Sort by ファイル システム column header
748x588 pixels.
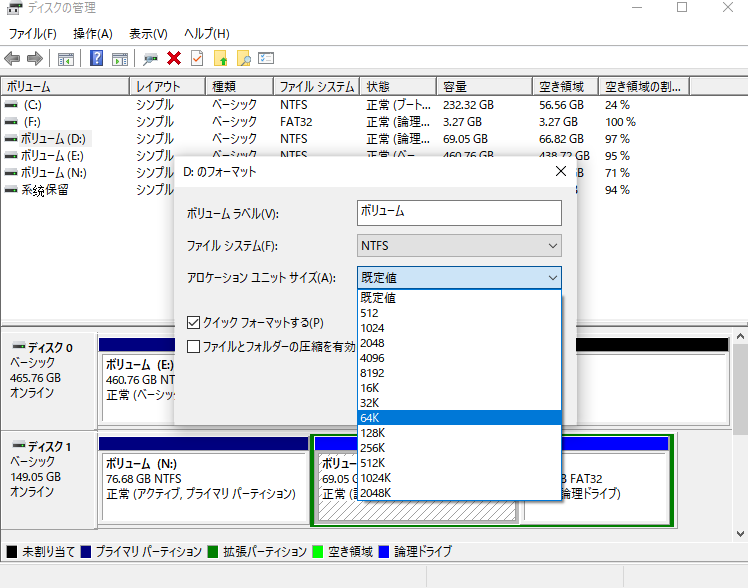(x=316, y=87)
